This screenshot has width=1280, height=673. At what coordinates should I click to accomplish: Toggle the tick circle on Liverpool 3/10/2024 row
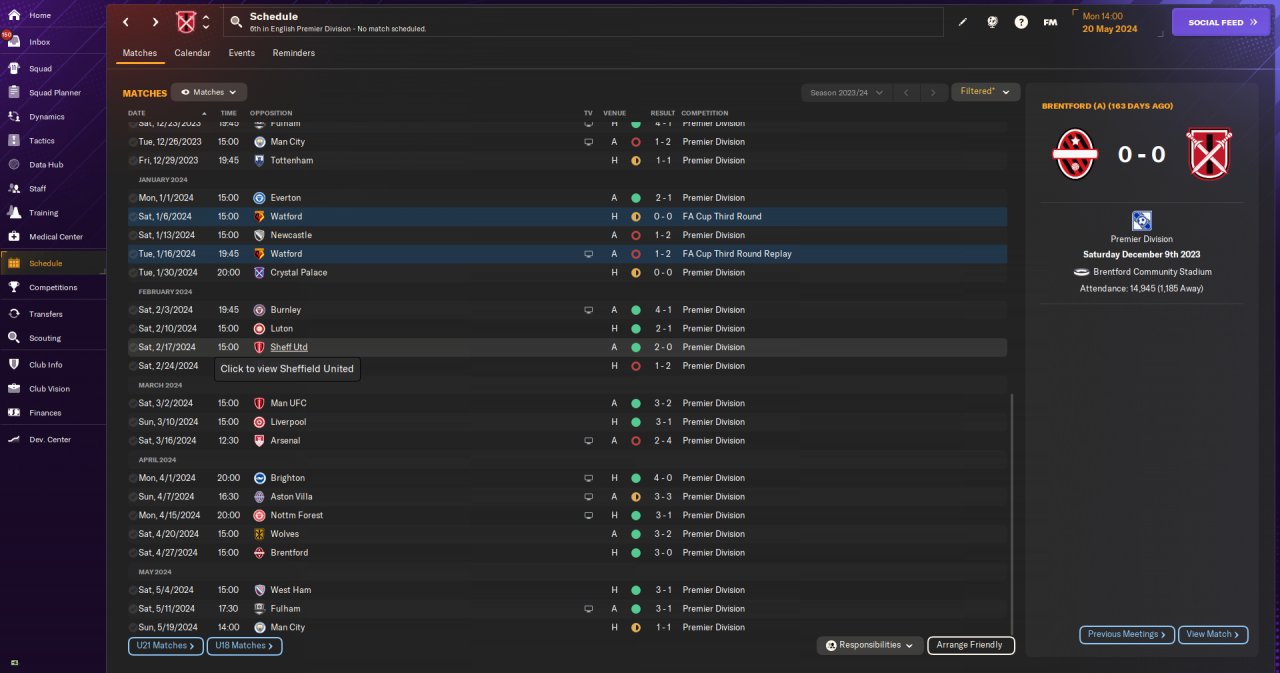pos(133,422)
